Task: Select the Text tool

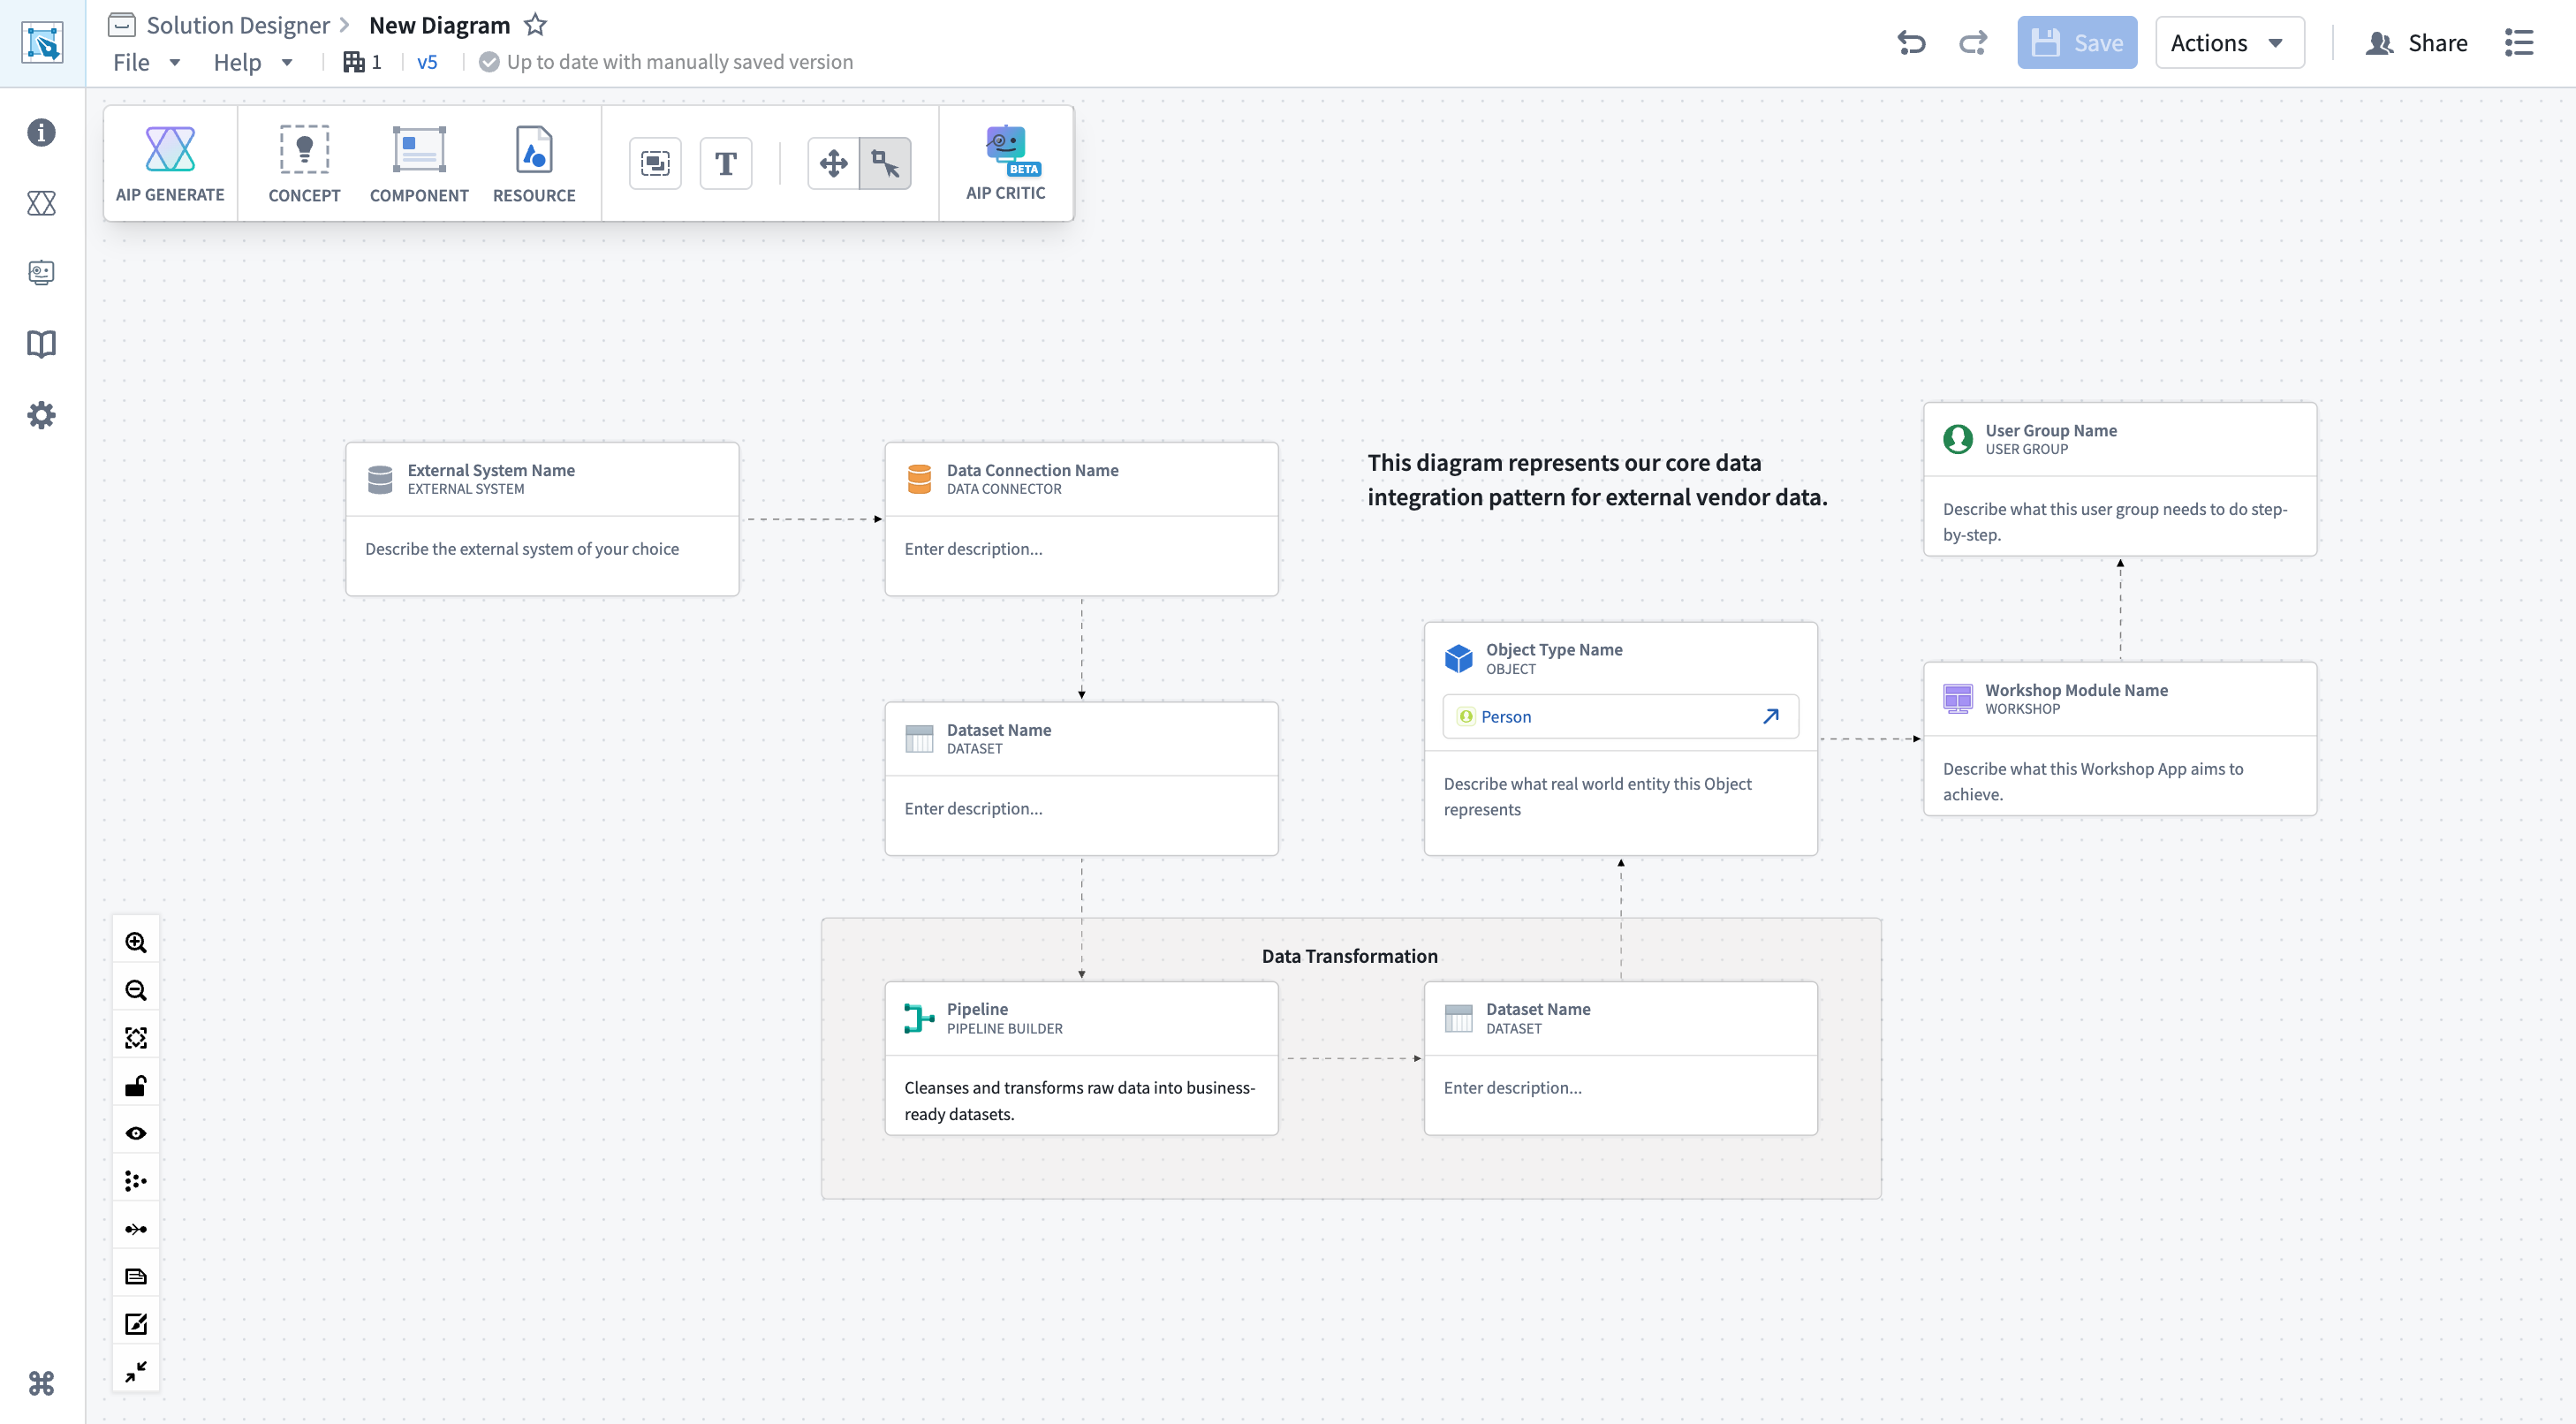Action: pos(726,163)
